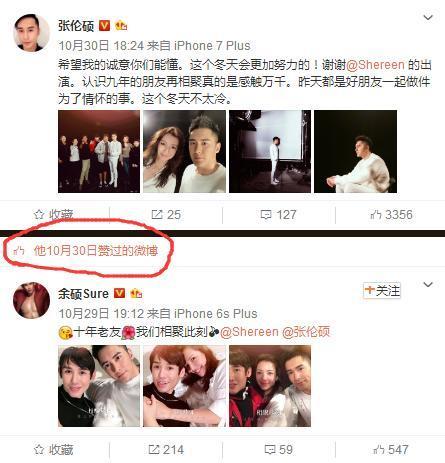
Task: Like the post showing 3356 likes
Action: (391, 215)
